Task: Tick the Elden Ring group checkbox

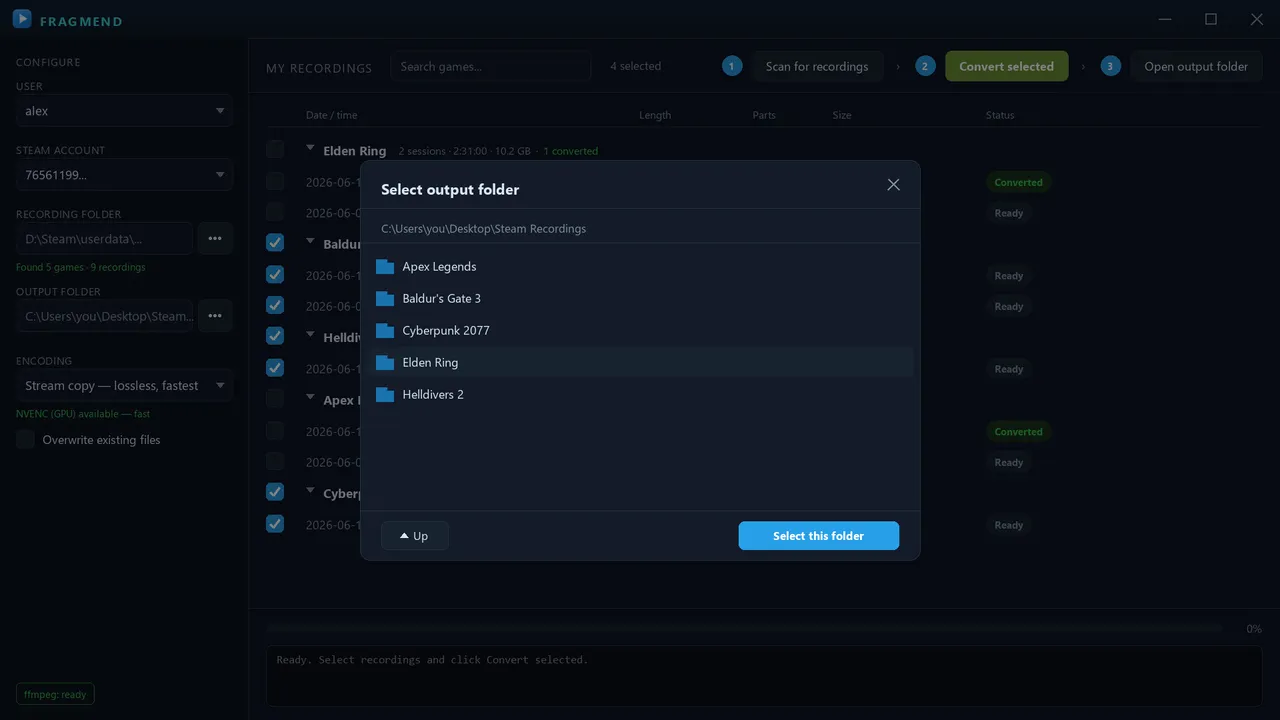Action: [x=275, y=150]
